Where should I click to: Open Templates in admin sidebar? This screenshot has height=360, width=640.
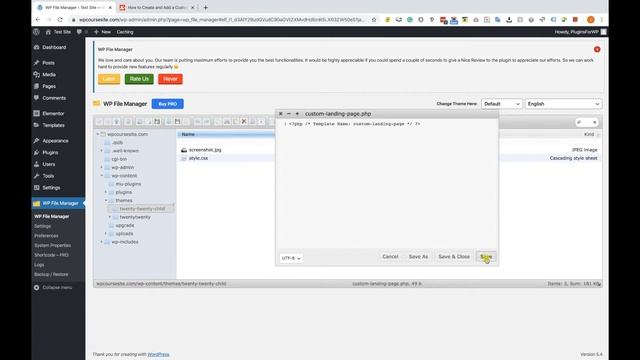(x=53, y=125)
